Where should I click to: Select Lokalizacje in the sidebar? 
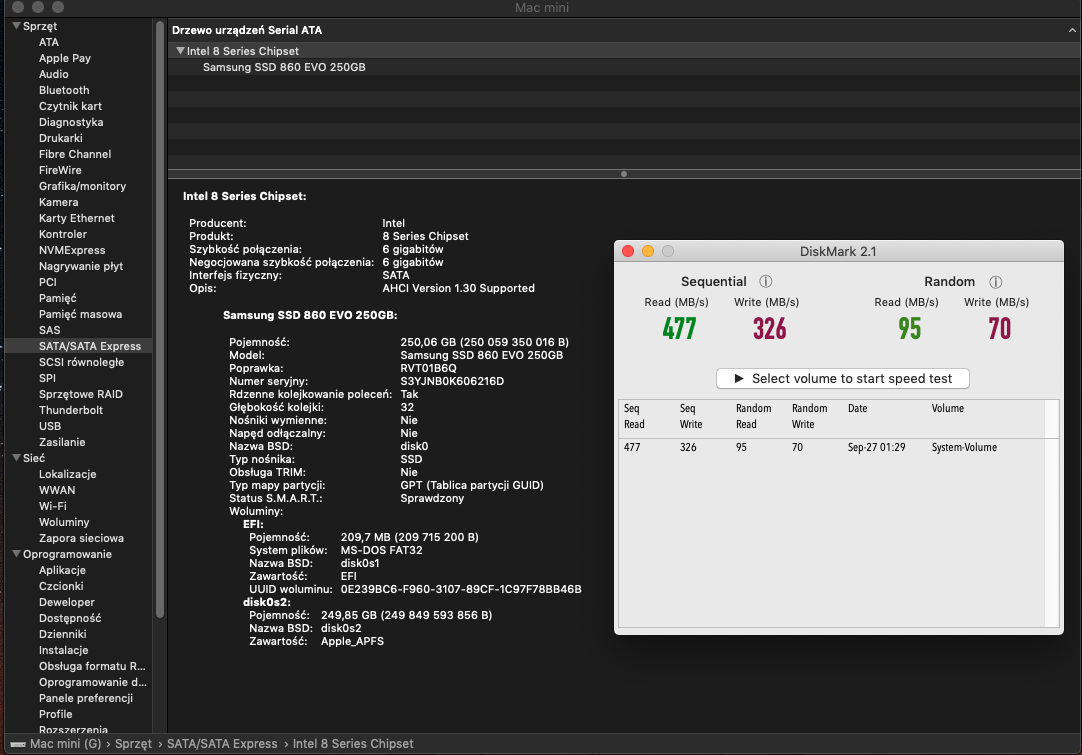(68, 474)
